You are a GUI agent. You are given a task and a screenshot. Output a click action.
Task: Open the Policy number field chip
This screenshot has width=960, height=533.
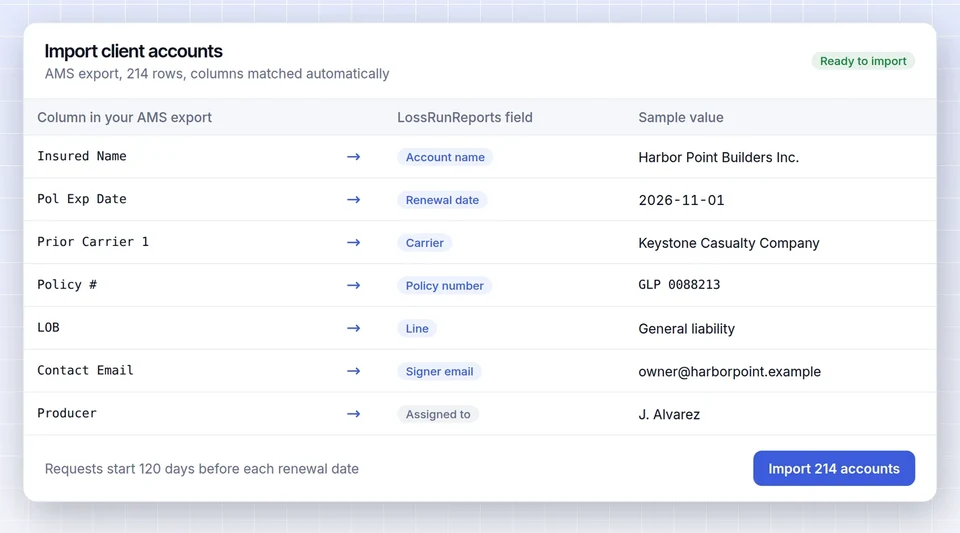click(444, 286)
